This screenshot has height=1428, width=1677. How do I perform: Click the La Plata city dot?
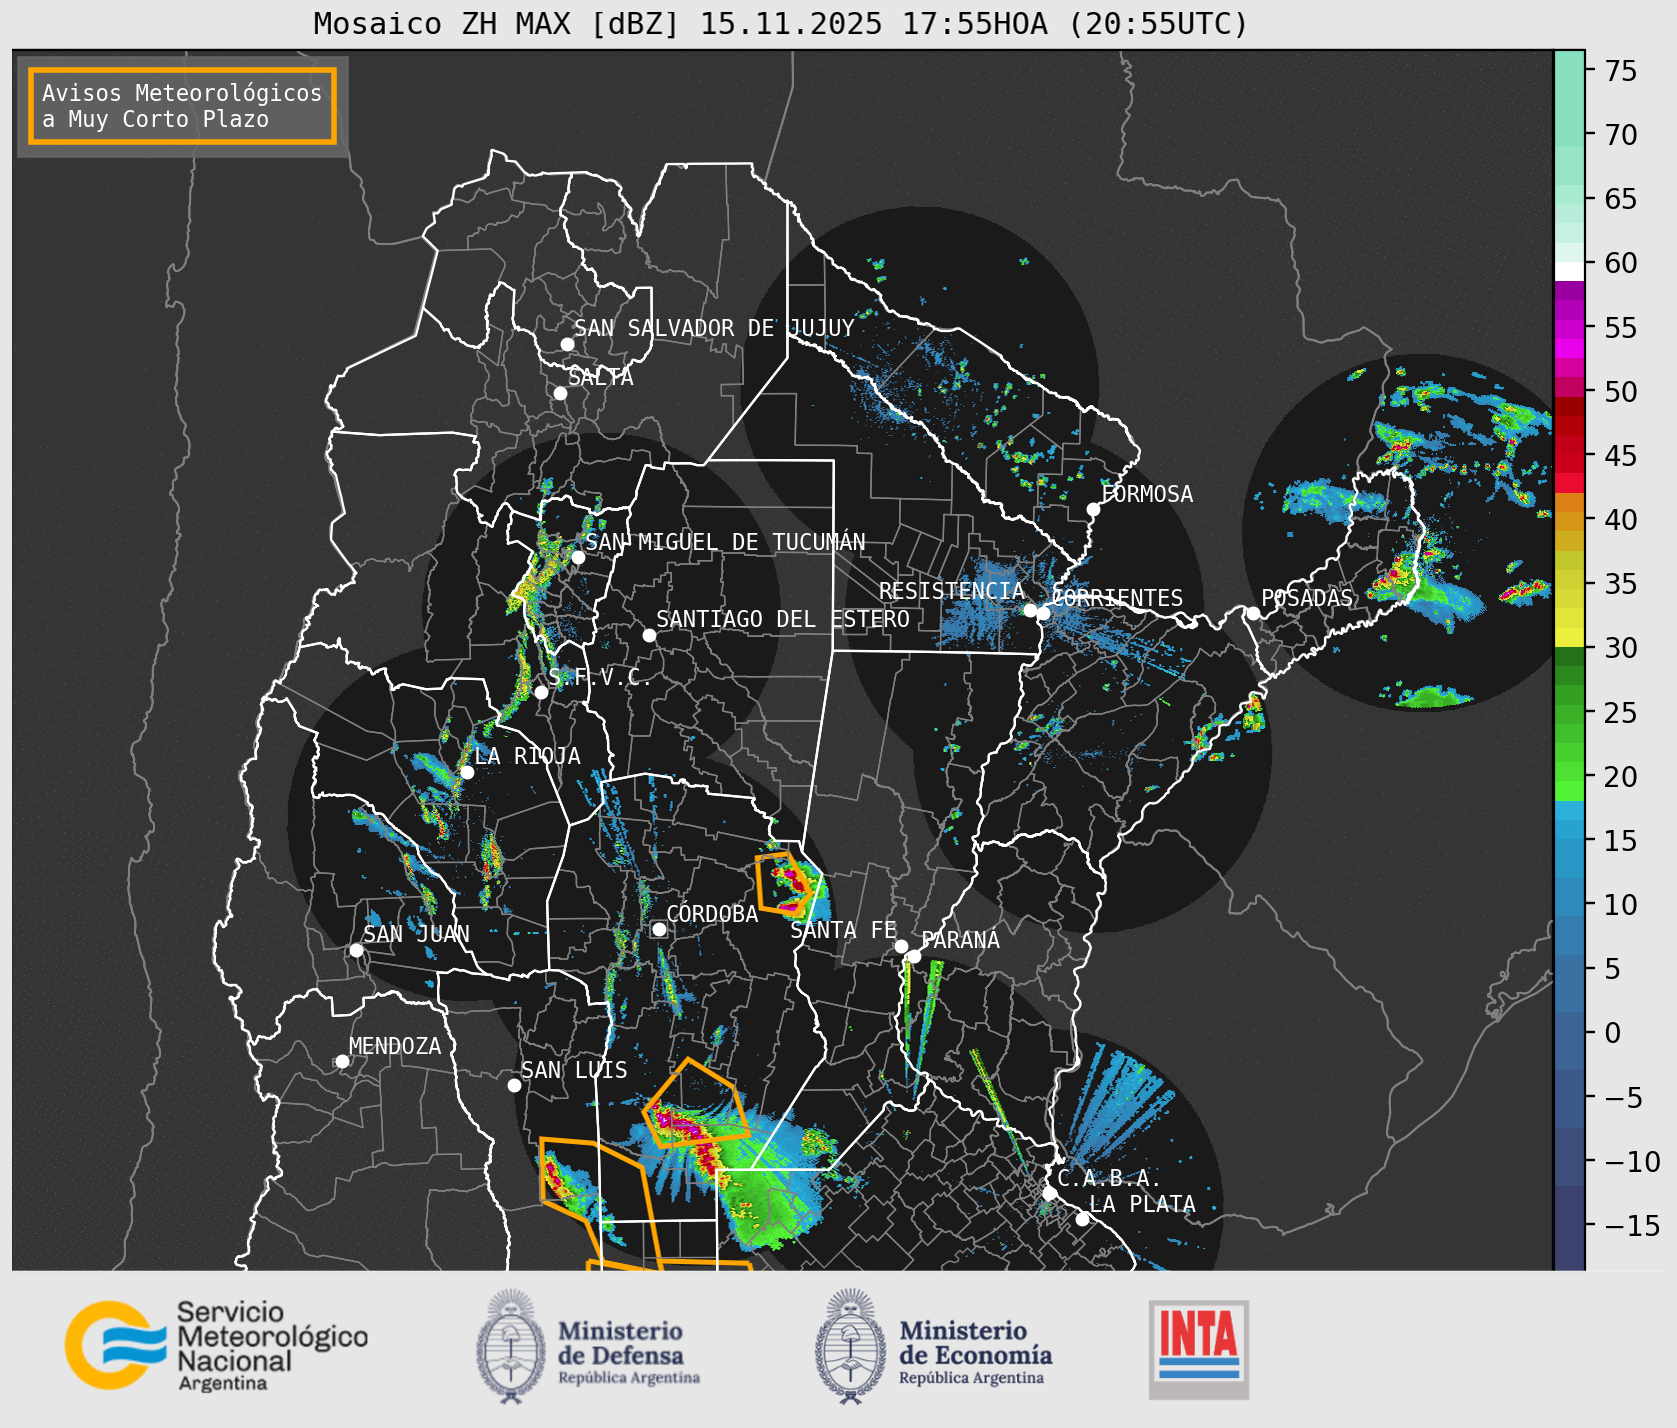point(1082,1218)
